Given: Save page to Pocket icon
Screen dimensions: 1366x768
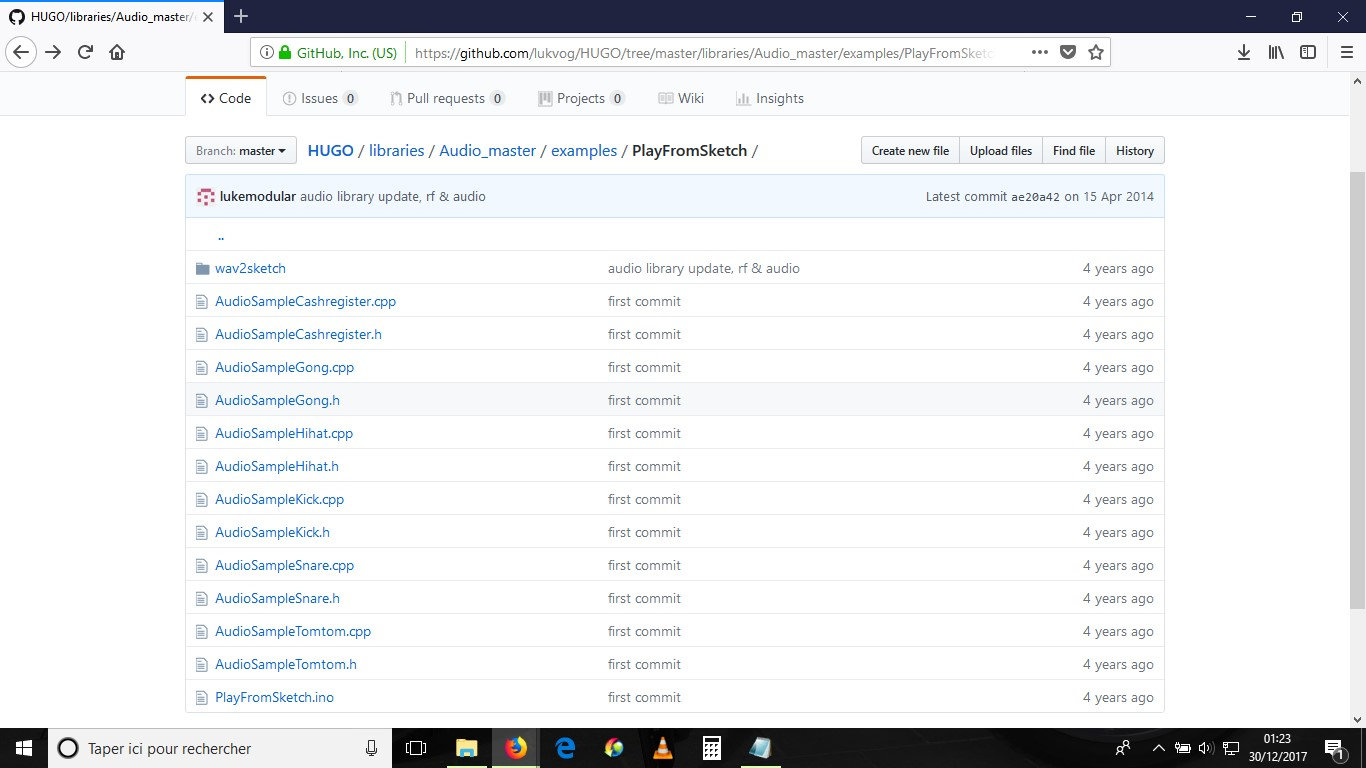Looking at the screenshot, I should coord(1068,52).
